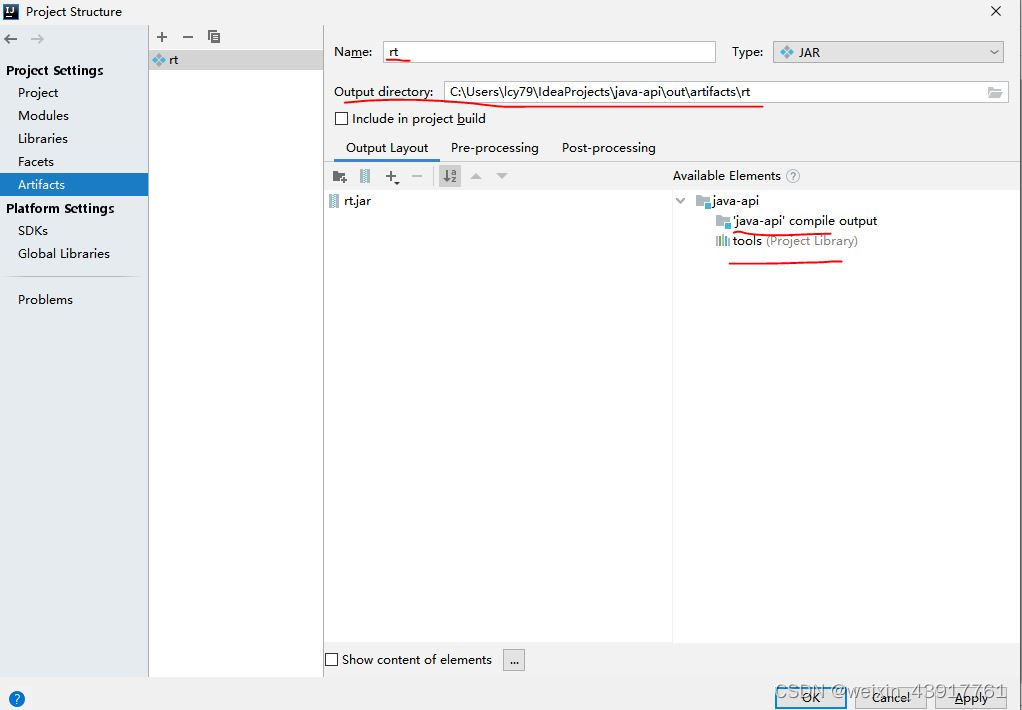The image size is (1022, 710).
Task: Create archive in output layout toolbar
Action: pyautogui.click(x=365, y=176)
